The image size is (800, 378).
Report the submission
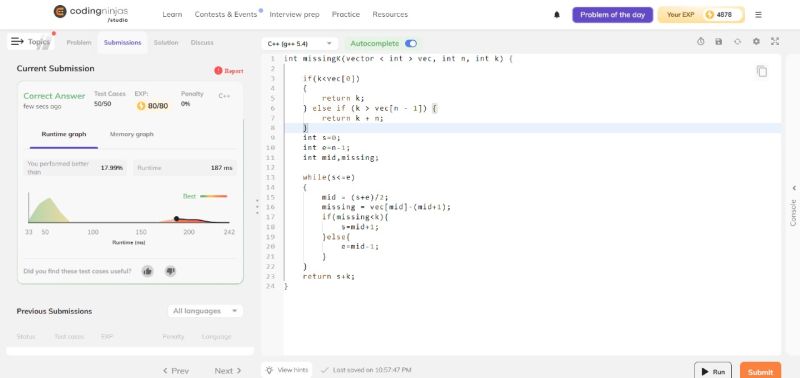tap(229, 71)
